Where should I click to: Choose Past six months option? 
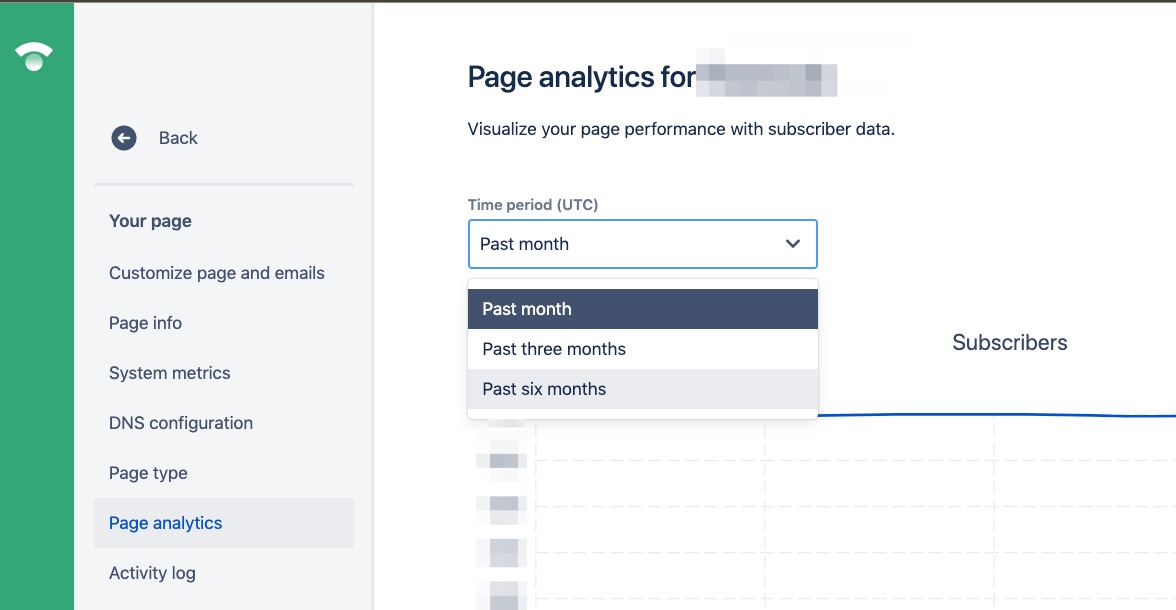[x=642, y=389]
